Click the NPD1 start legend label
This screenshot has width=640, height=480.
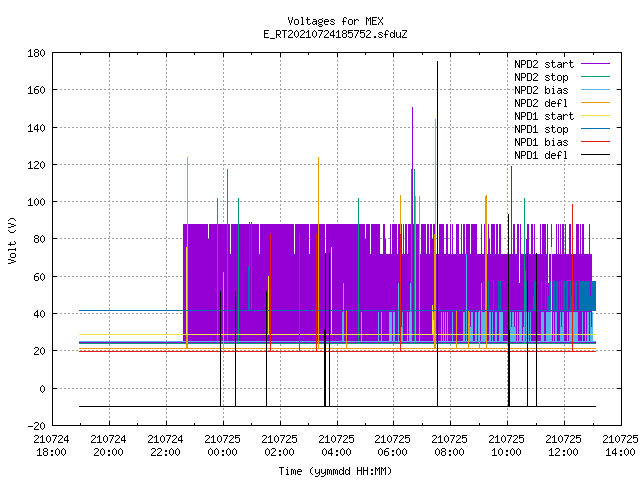coord(544,116)
